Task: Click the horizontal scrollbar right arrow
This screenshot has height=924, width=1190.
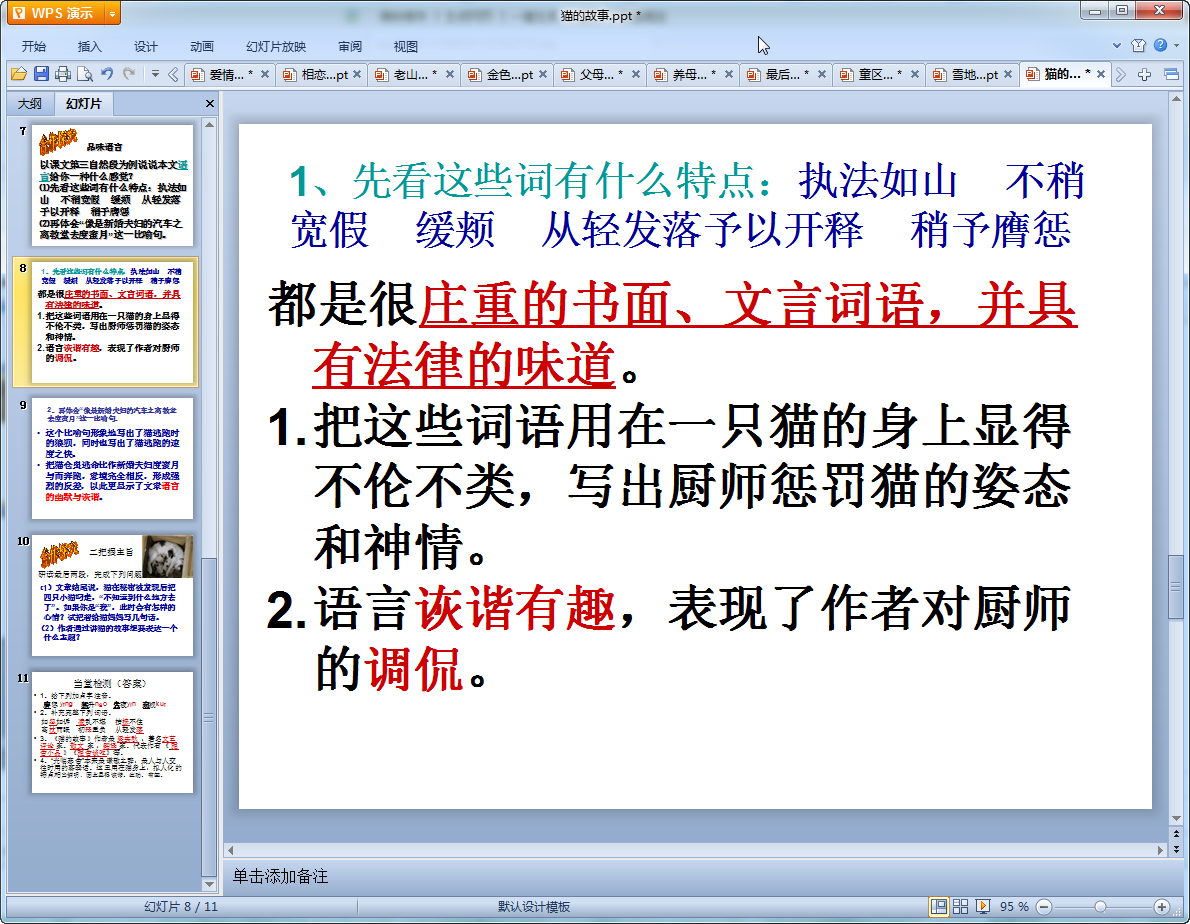Action: pyautogui.click(x=1160, y=850)
